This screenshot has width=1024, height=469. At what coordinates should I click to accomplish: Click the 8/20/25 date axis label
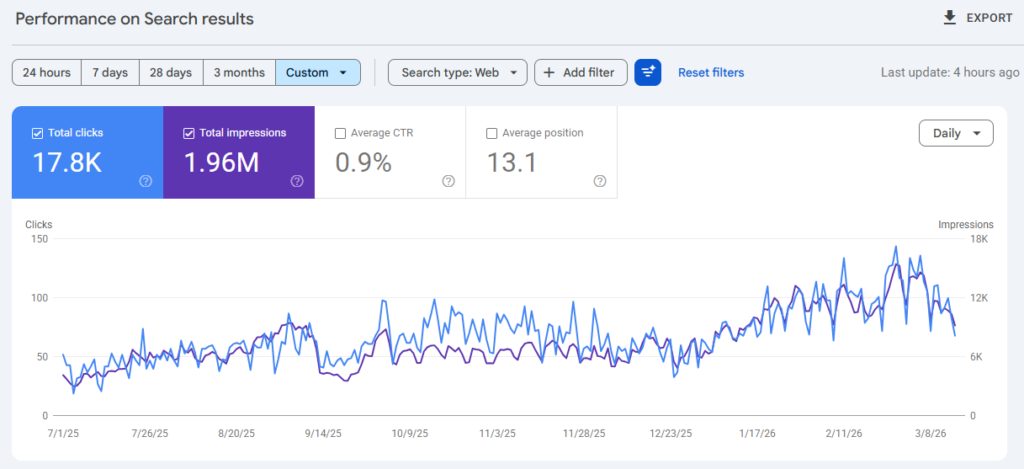click(237, 433)
